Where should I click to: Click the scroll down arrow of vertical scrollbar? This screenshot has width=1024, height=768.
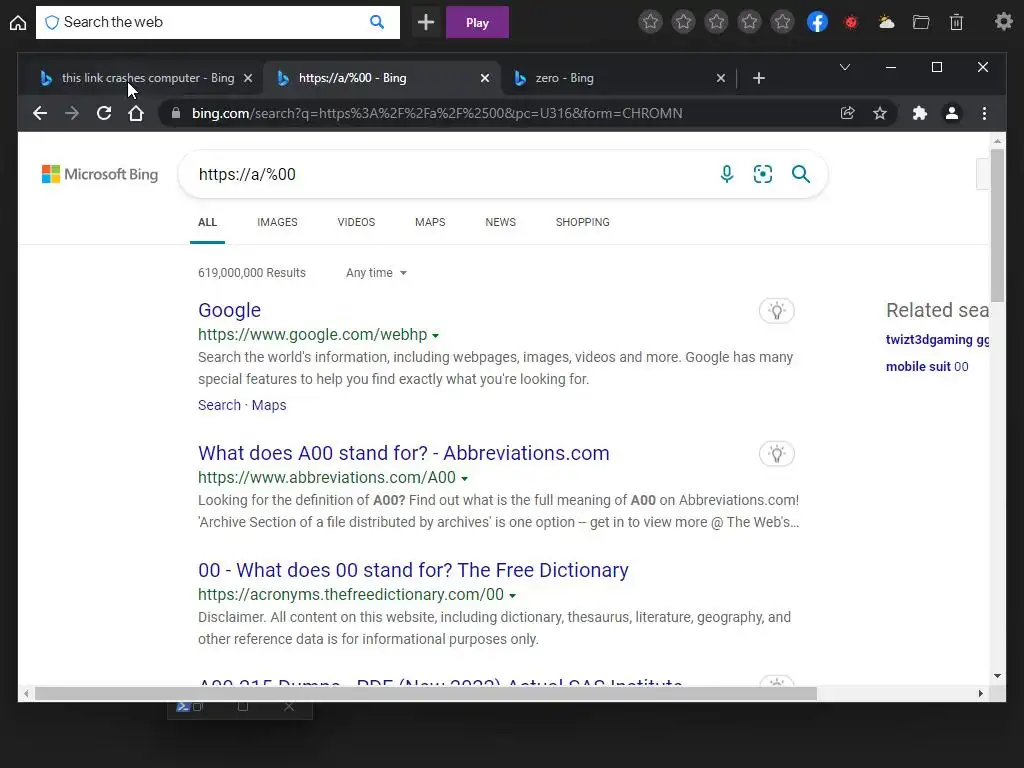point(997,676)
